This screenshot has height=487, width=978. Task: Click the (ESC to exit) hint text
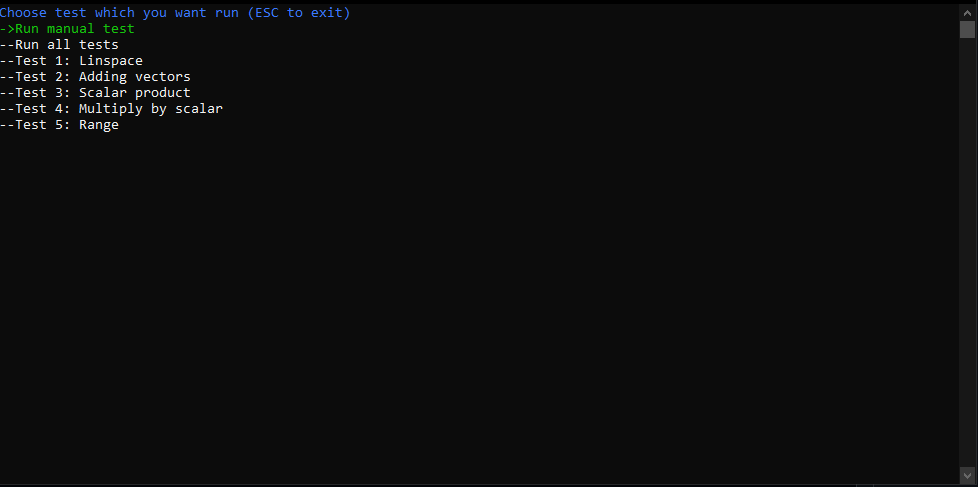point(299,13)
